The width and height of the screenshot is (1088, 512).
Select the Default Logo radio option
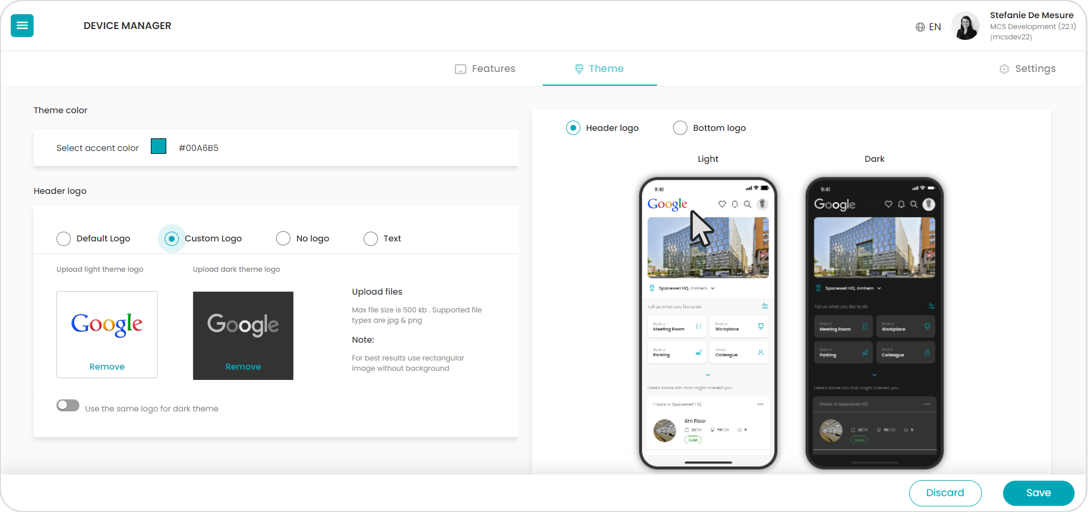click(63, 239)
